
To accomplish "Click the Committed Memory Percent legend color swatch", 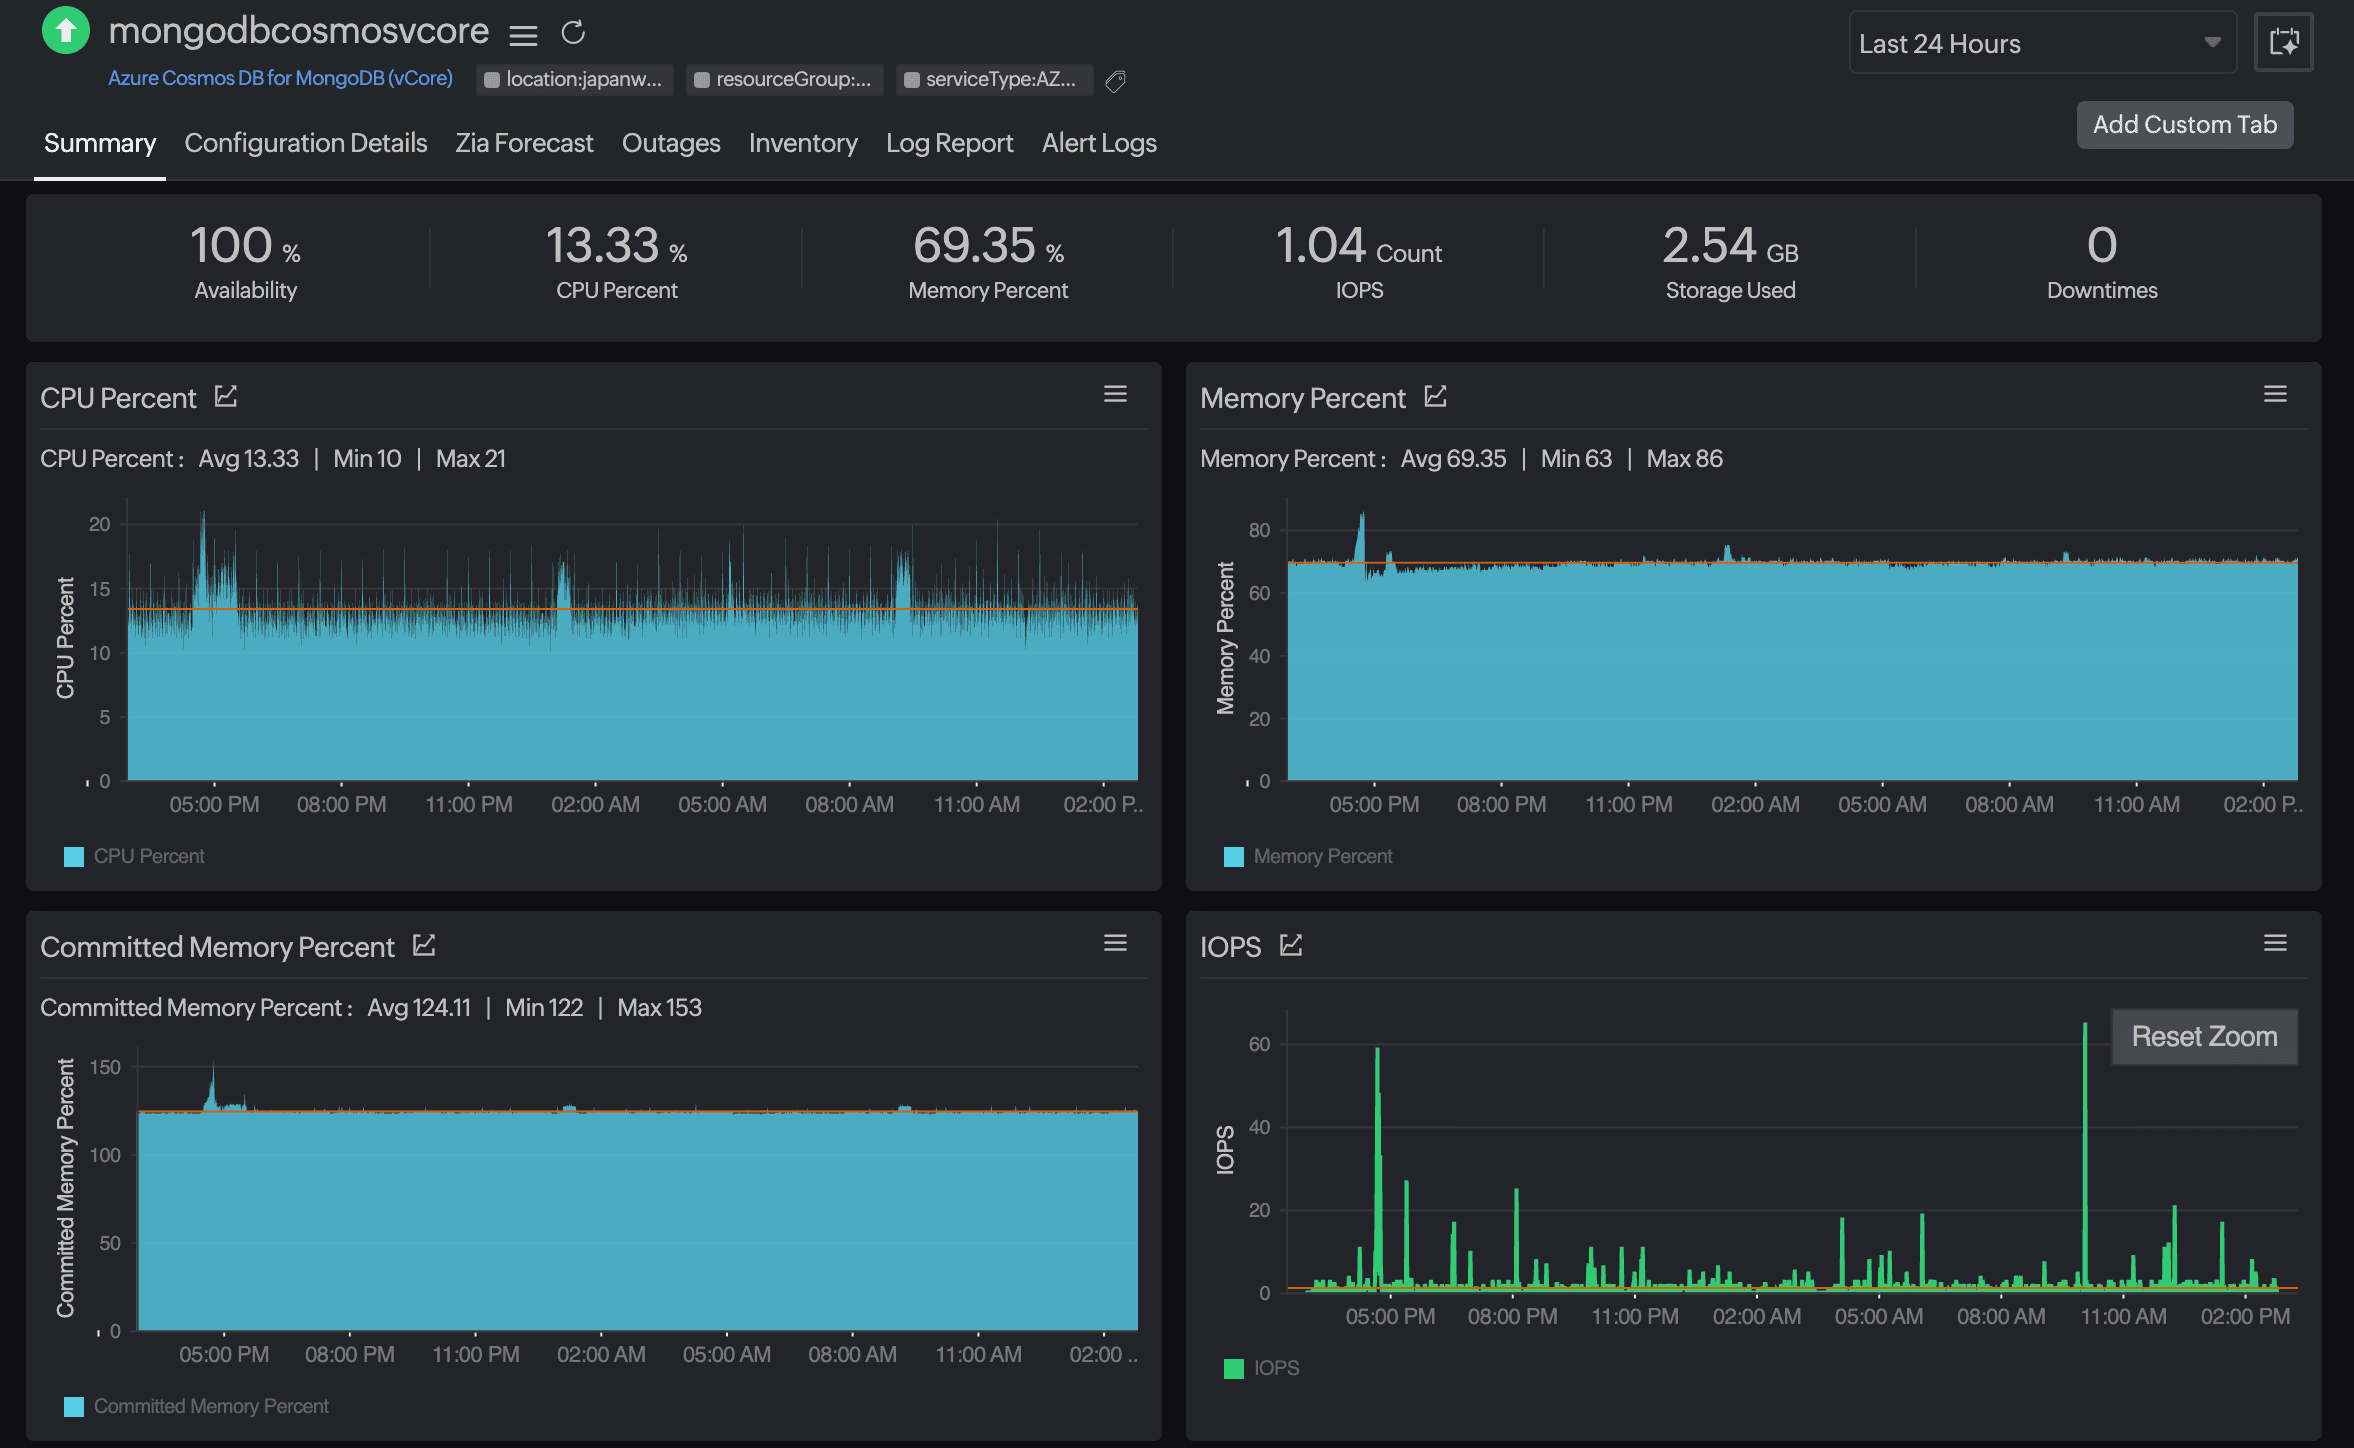I will [x=73, y=1406].
